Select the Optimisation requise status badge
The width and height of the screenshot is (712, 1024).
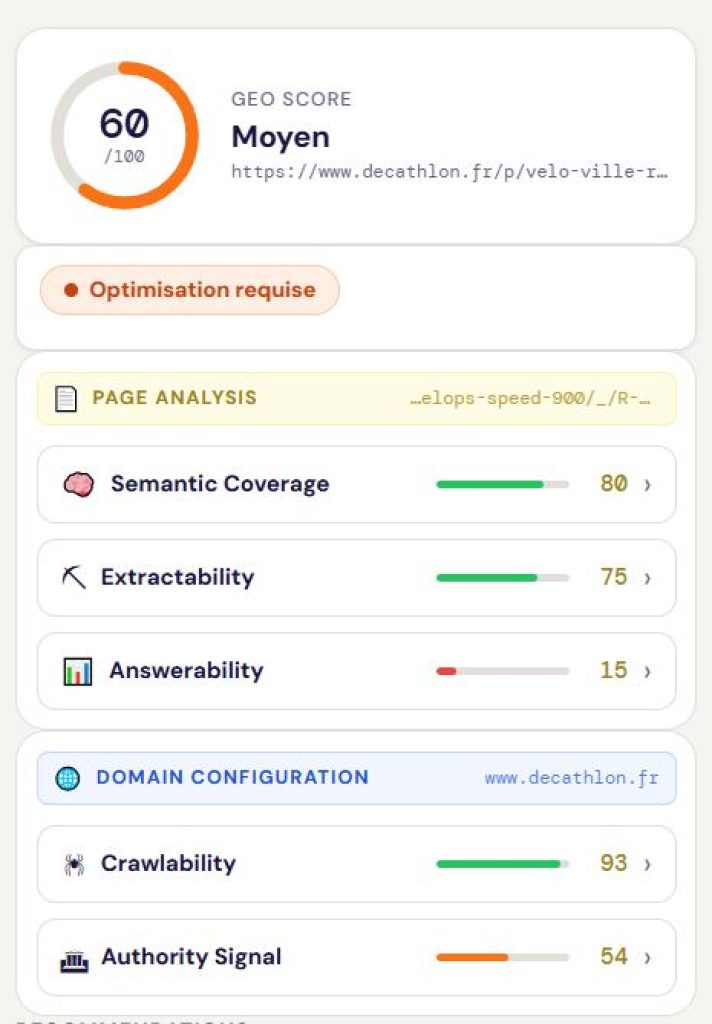pos(188,289)
